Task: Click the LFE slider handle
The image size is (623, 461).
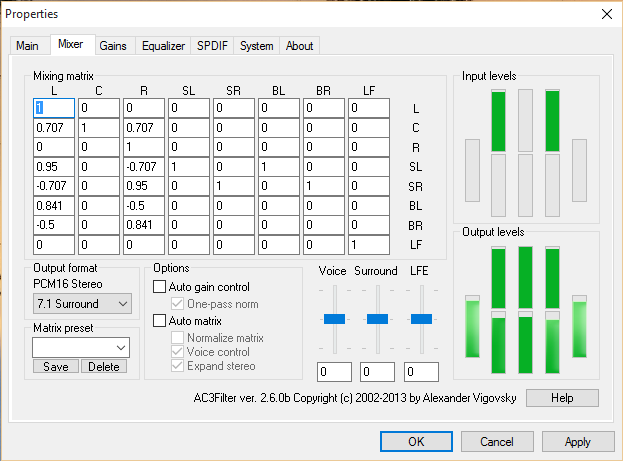Action: click(422, 318)
